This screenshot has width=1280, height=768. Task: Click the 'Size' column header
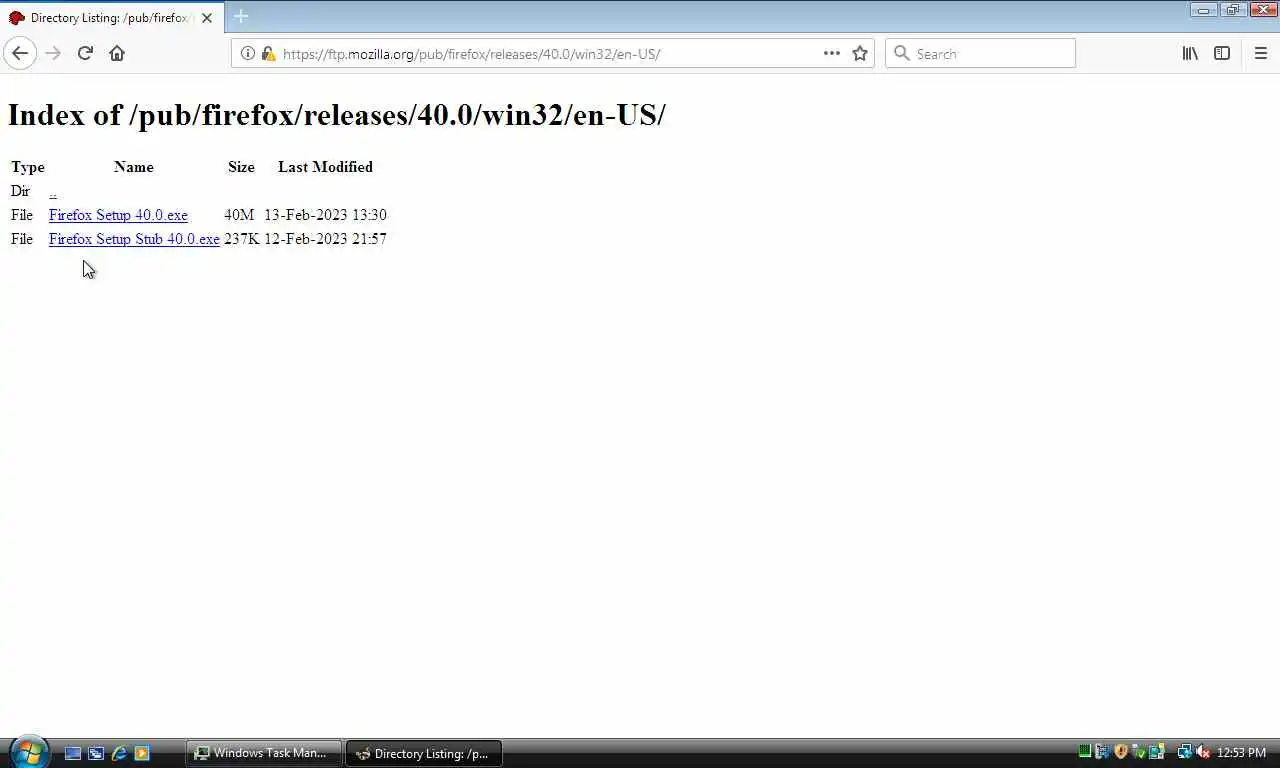[x=241, y=167]
